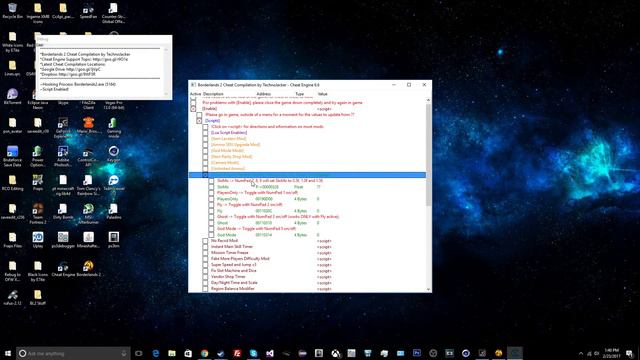Viewport: 640px width, 360px height.
Task: Open the Borderlands 2 desktop shortcut
Action: [x=88, y=269]
